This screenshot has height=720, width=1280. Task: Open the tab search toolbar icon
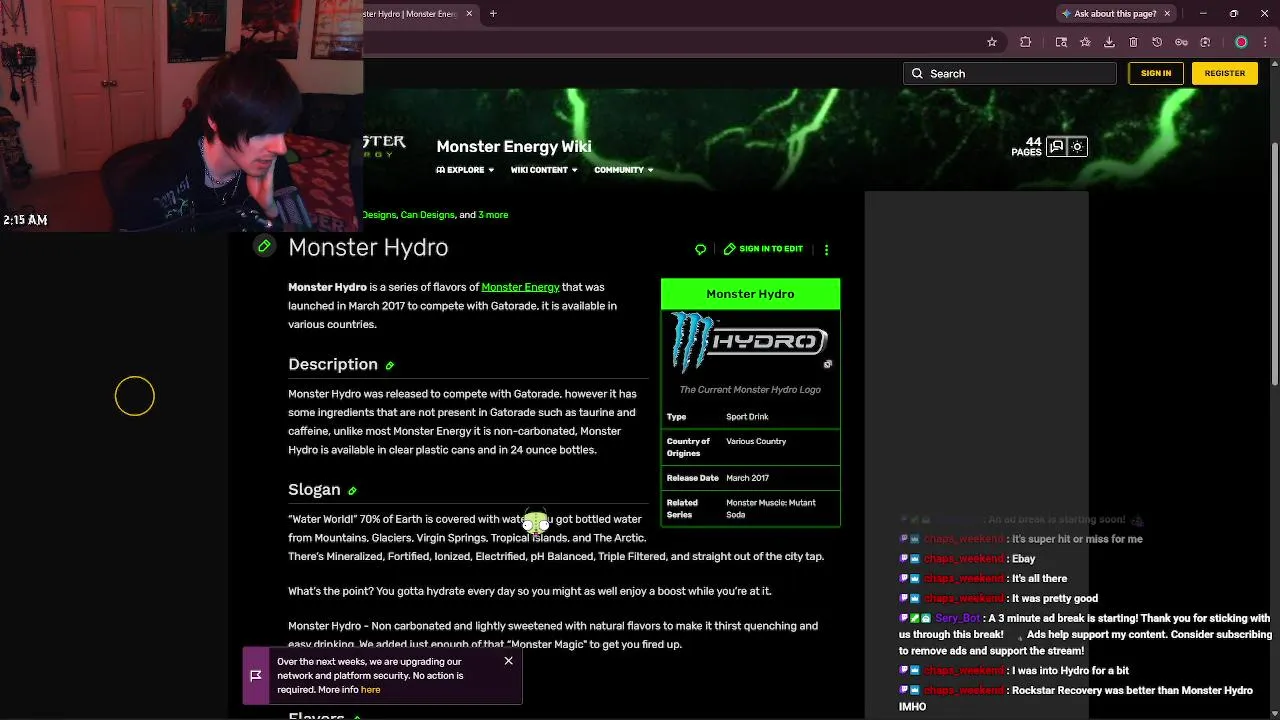tap(1061, 42)
